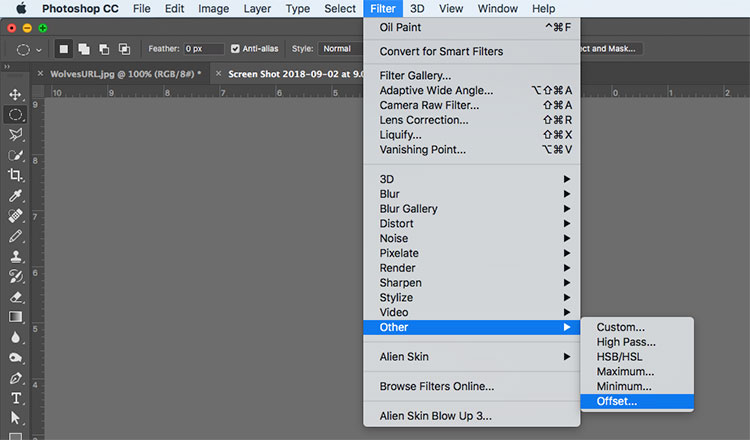
Task: Select the Clone Stamp tool
Action: [15, 256]
